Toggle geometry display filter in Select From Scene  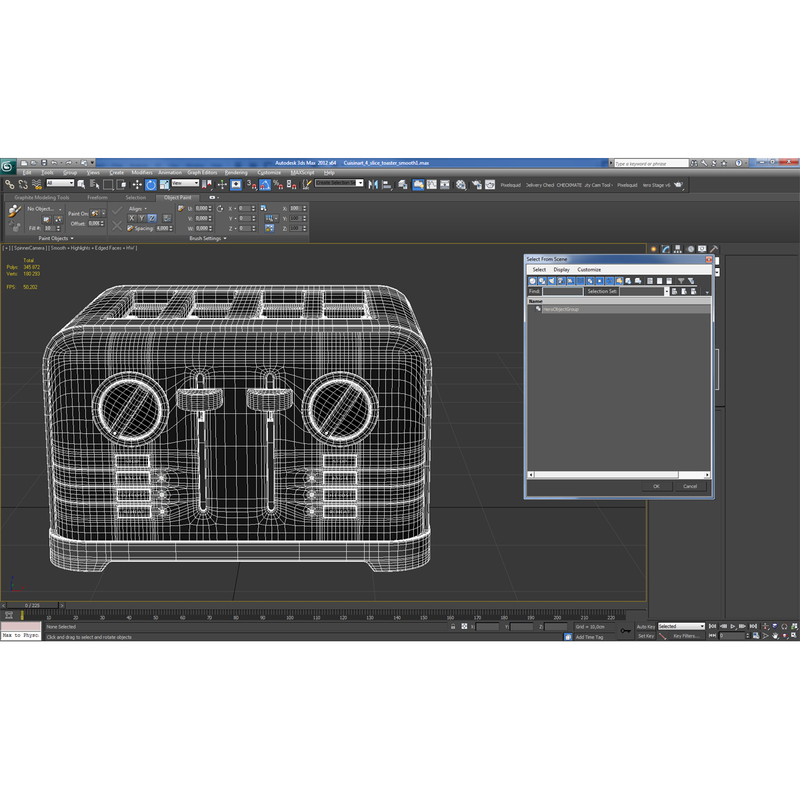pyautogui.click(x=533, y=281)
